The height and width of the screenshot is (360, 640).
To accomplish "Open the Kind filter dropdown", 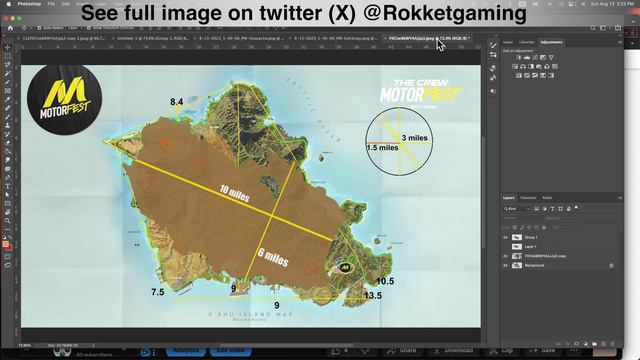I will (517, 209).
